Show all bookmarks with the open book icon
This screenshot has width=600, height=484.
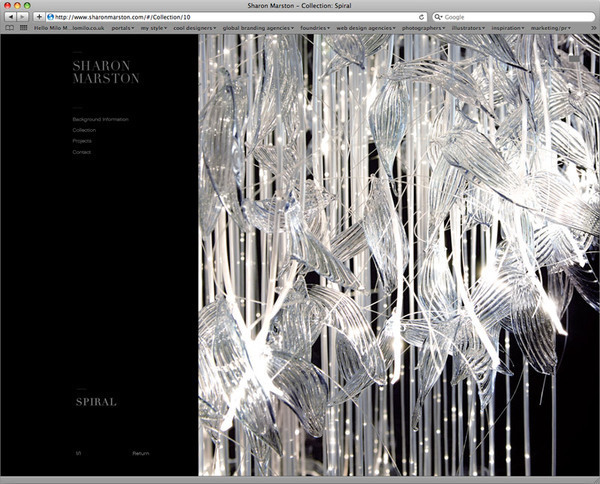10,28
